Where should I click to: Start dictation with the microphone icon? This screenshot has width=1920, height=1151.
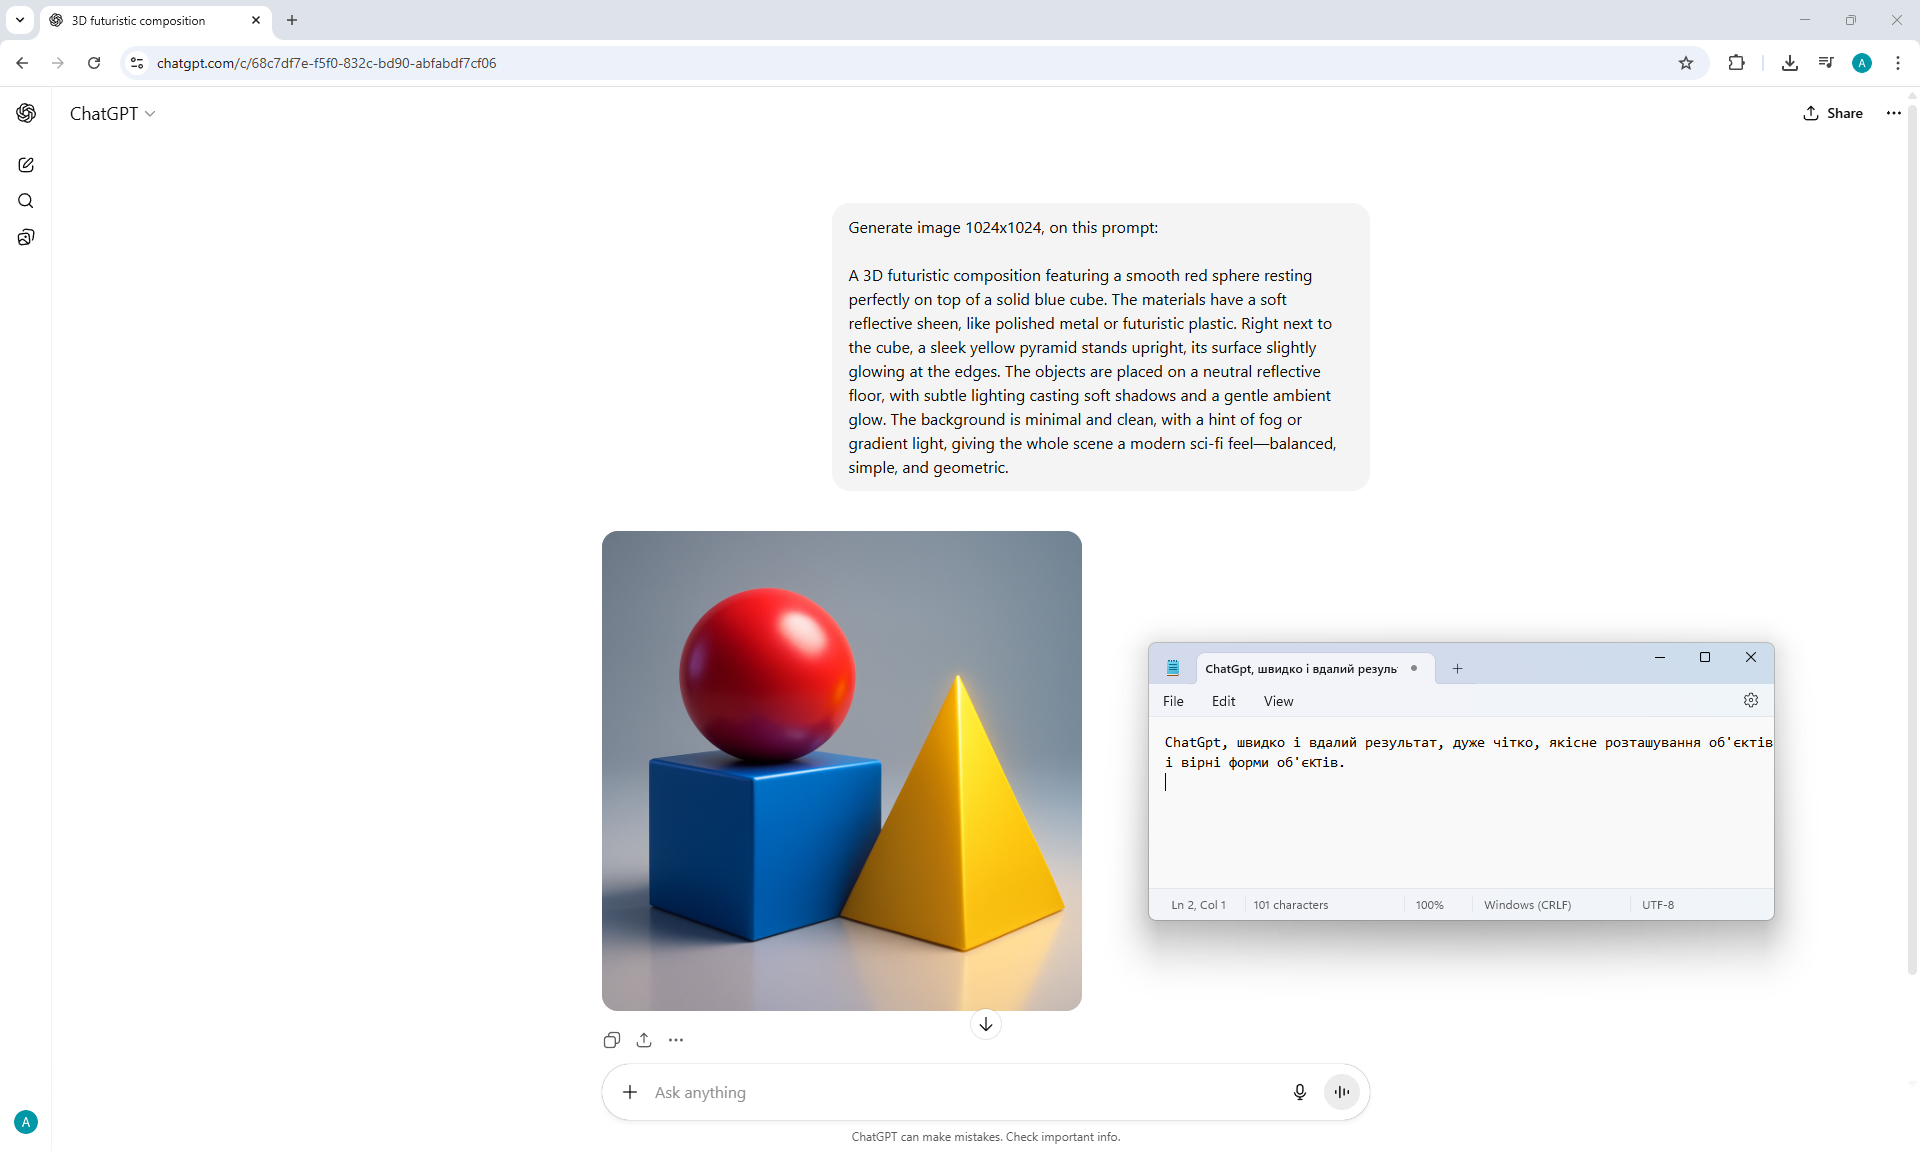pos(1299,1092)
